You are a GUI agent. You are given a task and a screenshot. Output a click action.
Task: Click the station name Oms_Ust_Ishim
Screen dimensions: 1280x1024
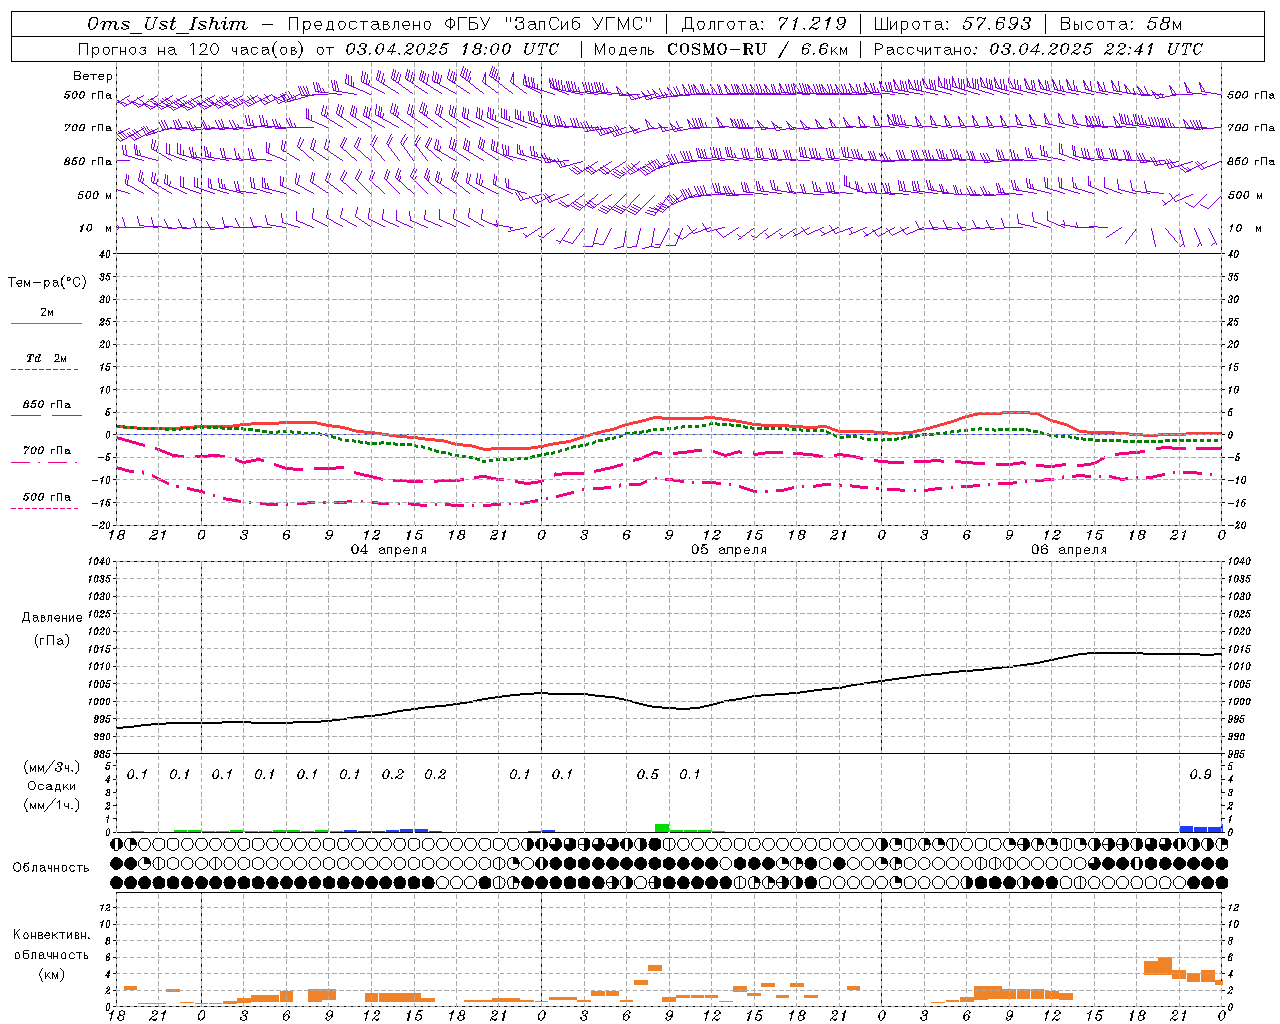(167, 24)
